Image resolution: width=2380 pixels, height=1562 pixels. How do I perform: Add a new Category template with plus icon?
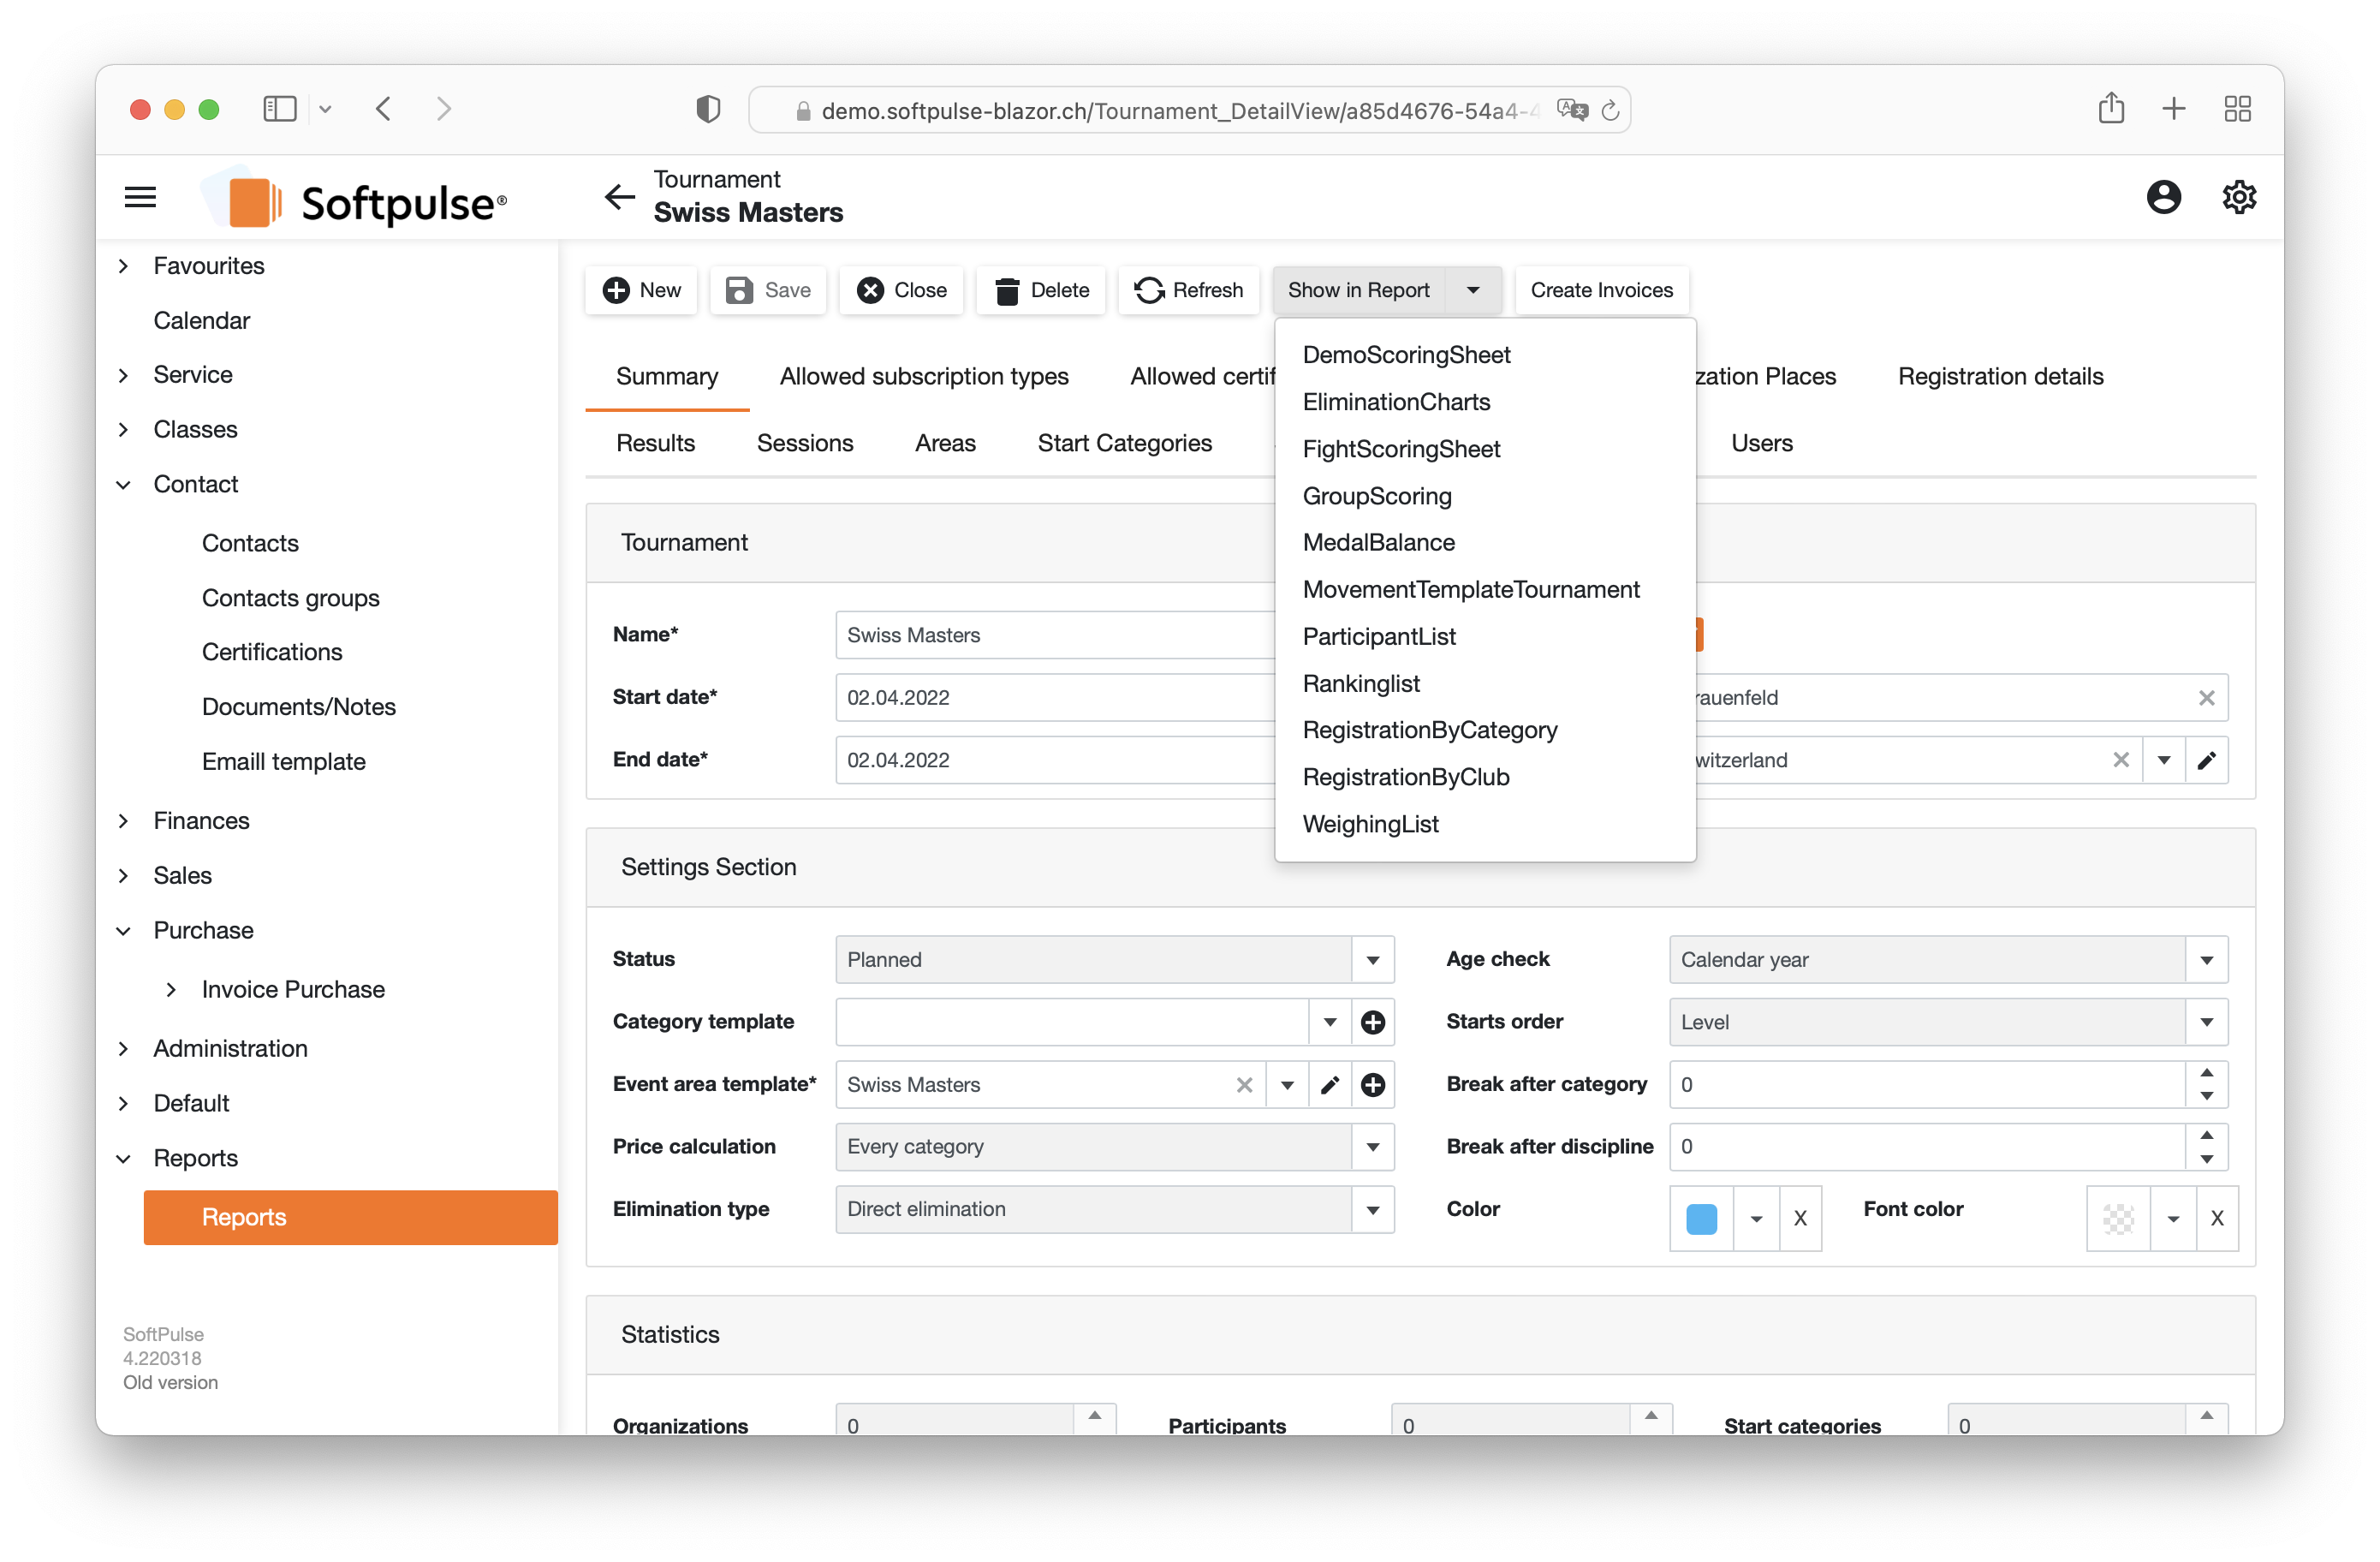point(1373,1021)
